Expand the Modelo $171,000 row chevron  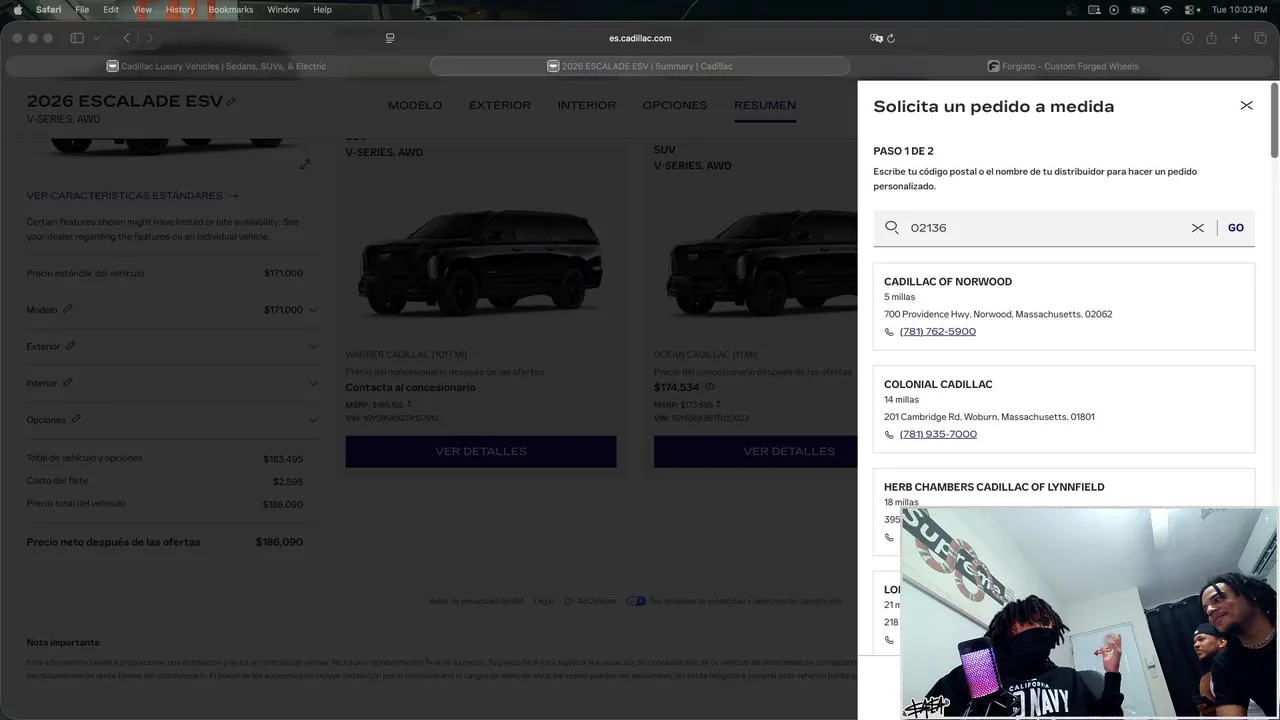point(313,310)
